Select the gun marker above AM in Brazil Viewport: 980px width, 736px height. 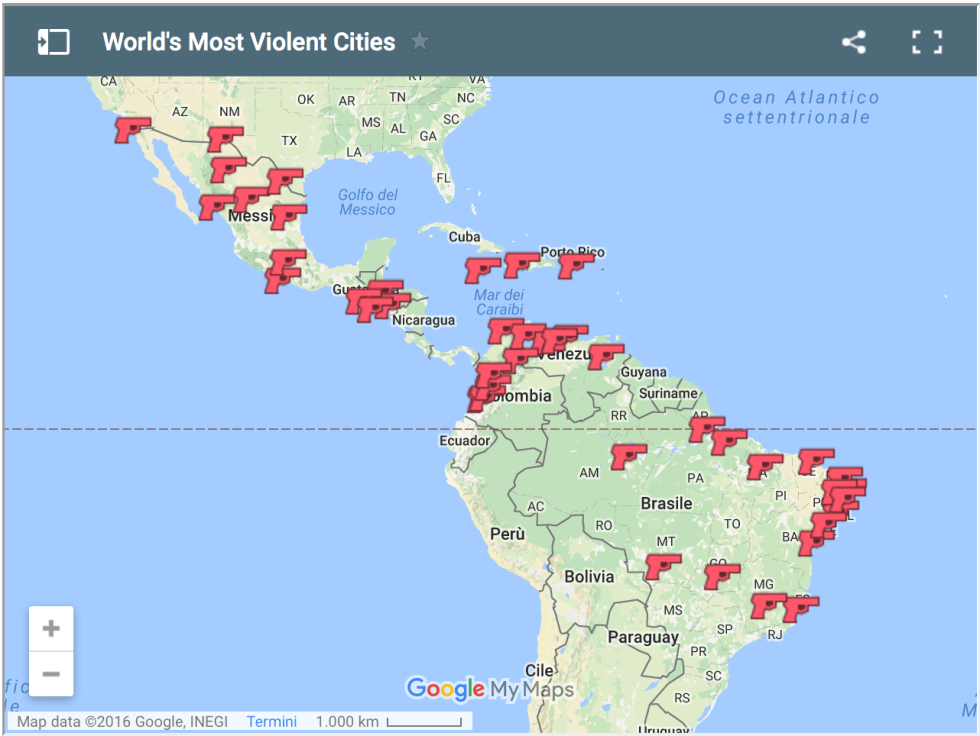628,456
